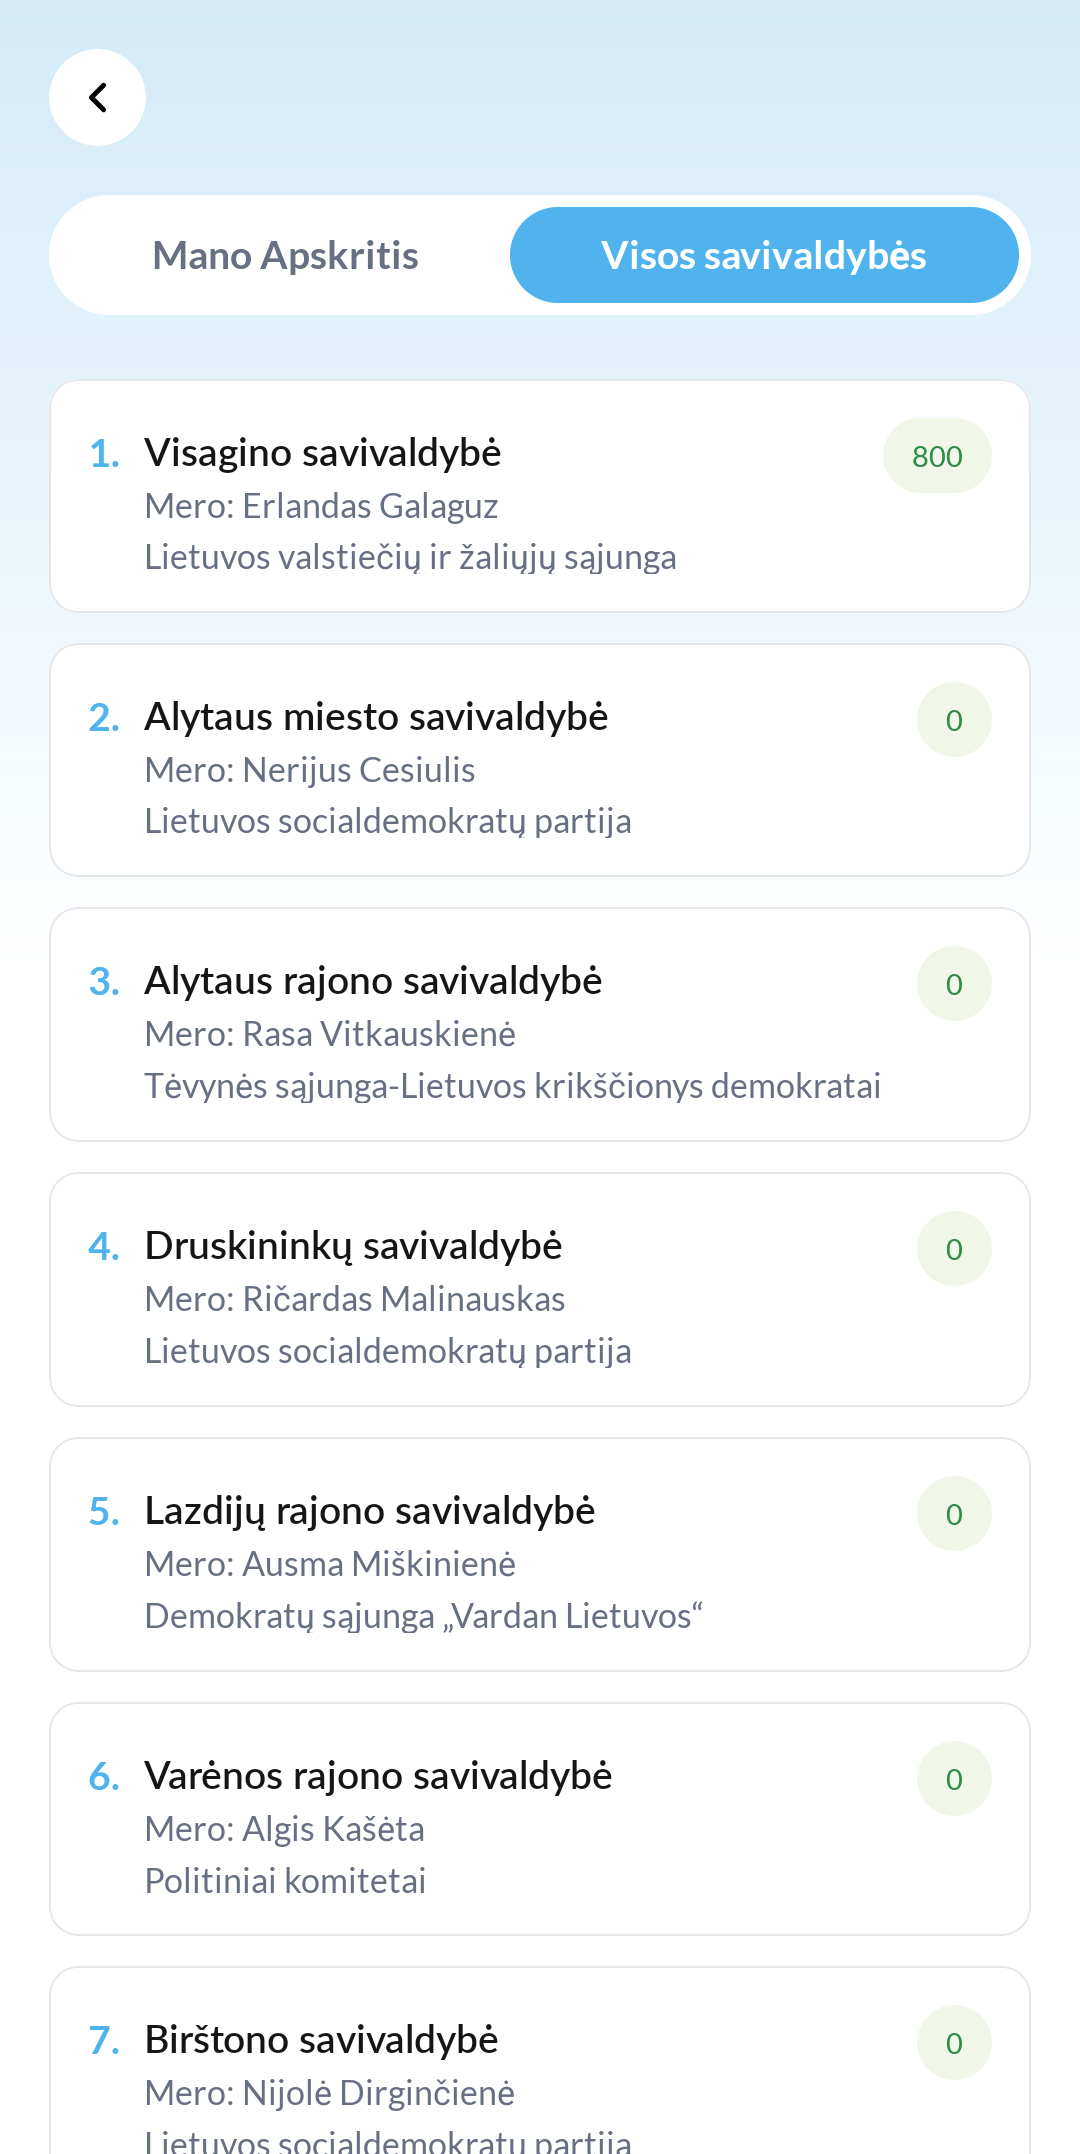Tap score badge for Alytaus rajono
This screenshot has height=2154, width=1080.
[954, 984]
